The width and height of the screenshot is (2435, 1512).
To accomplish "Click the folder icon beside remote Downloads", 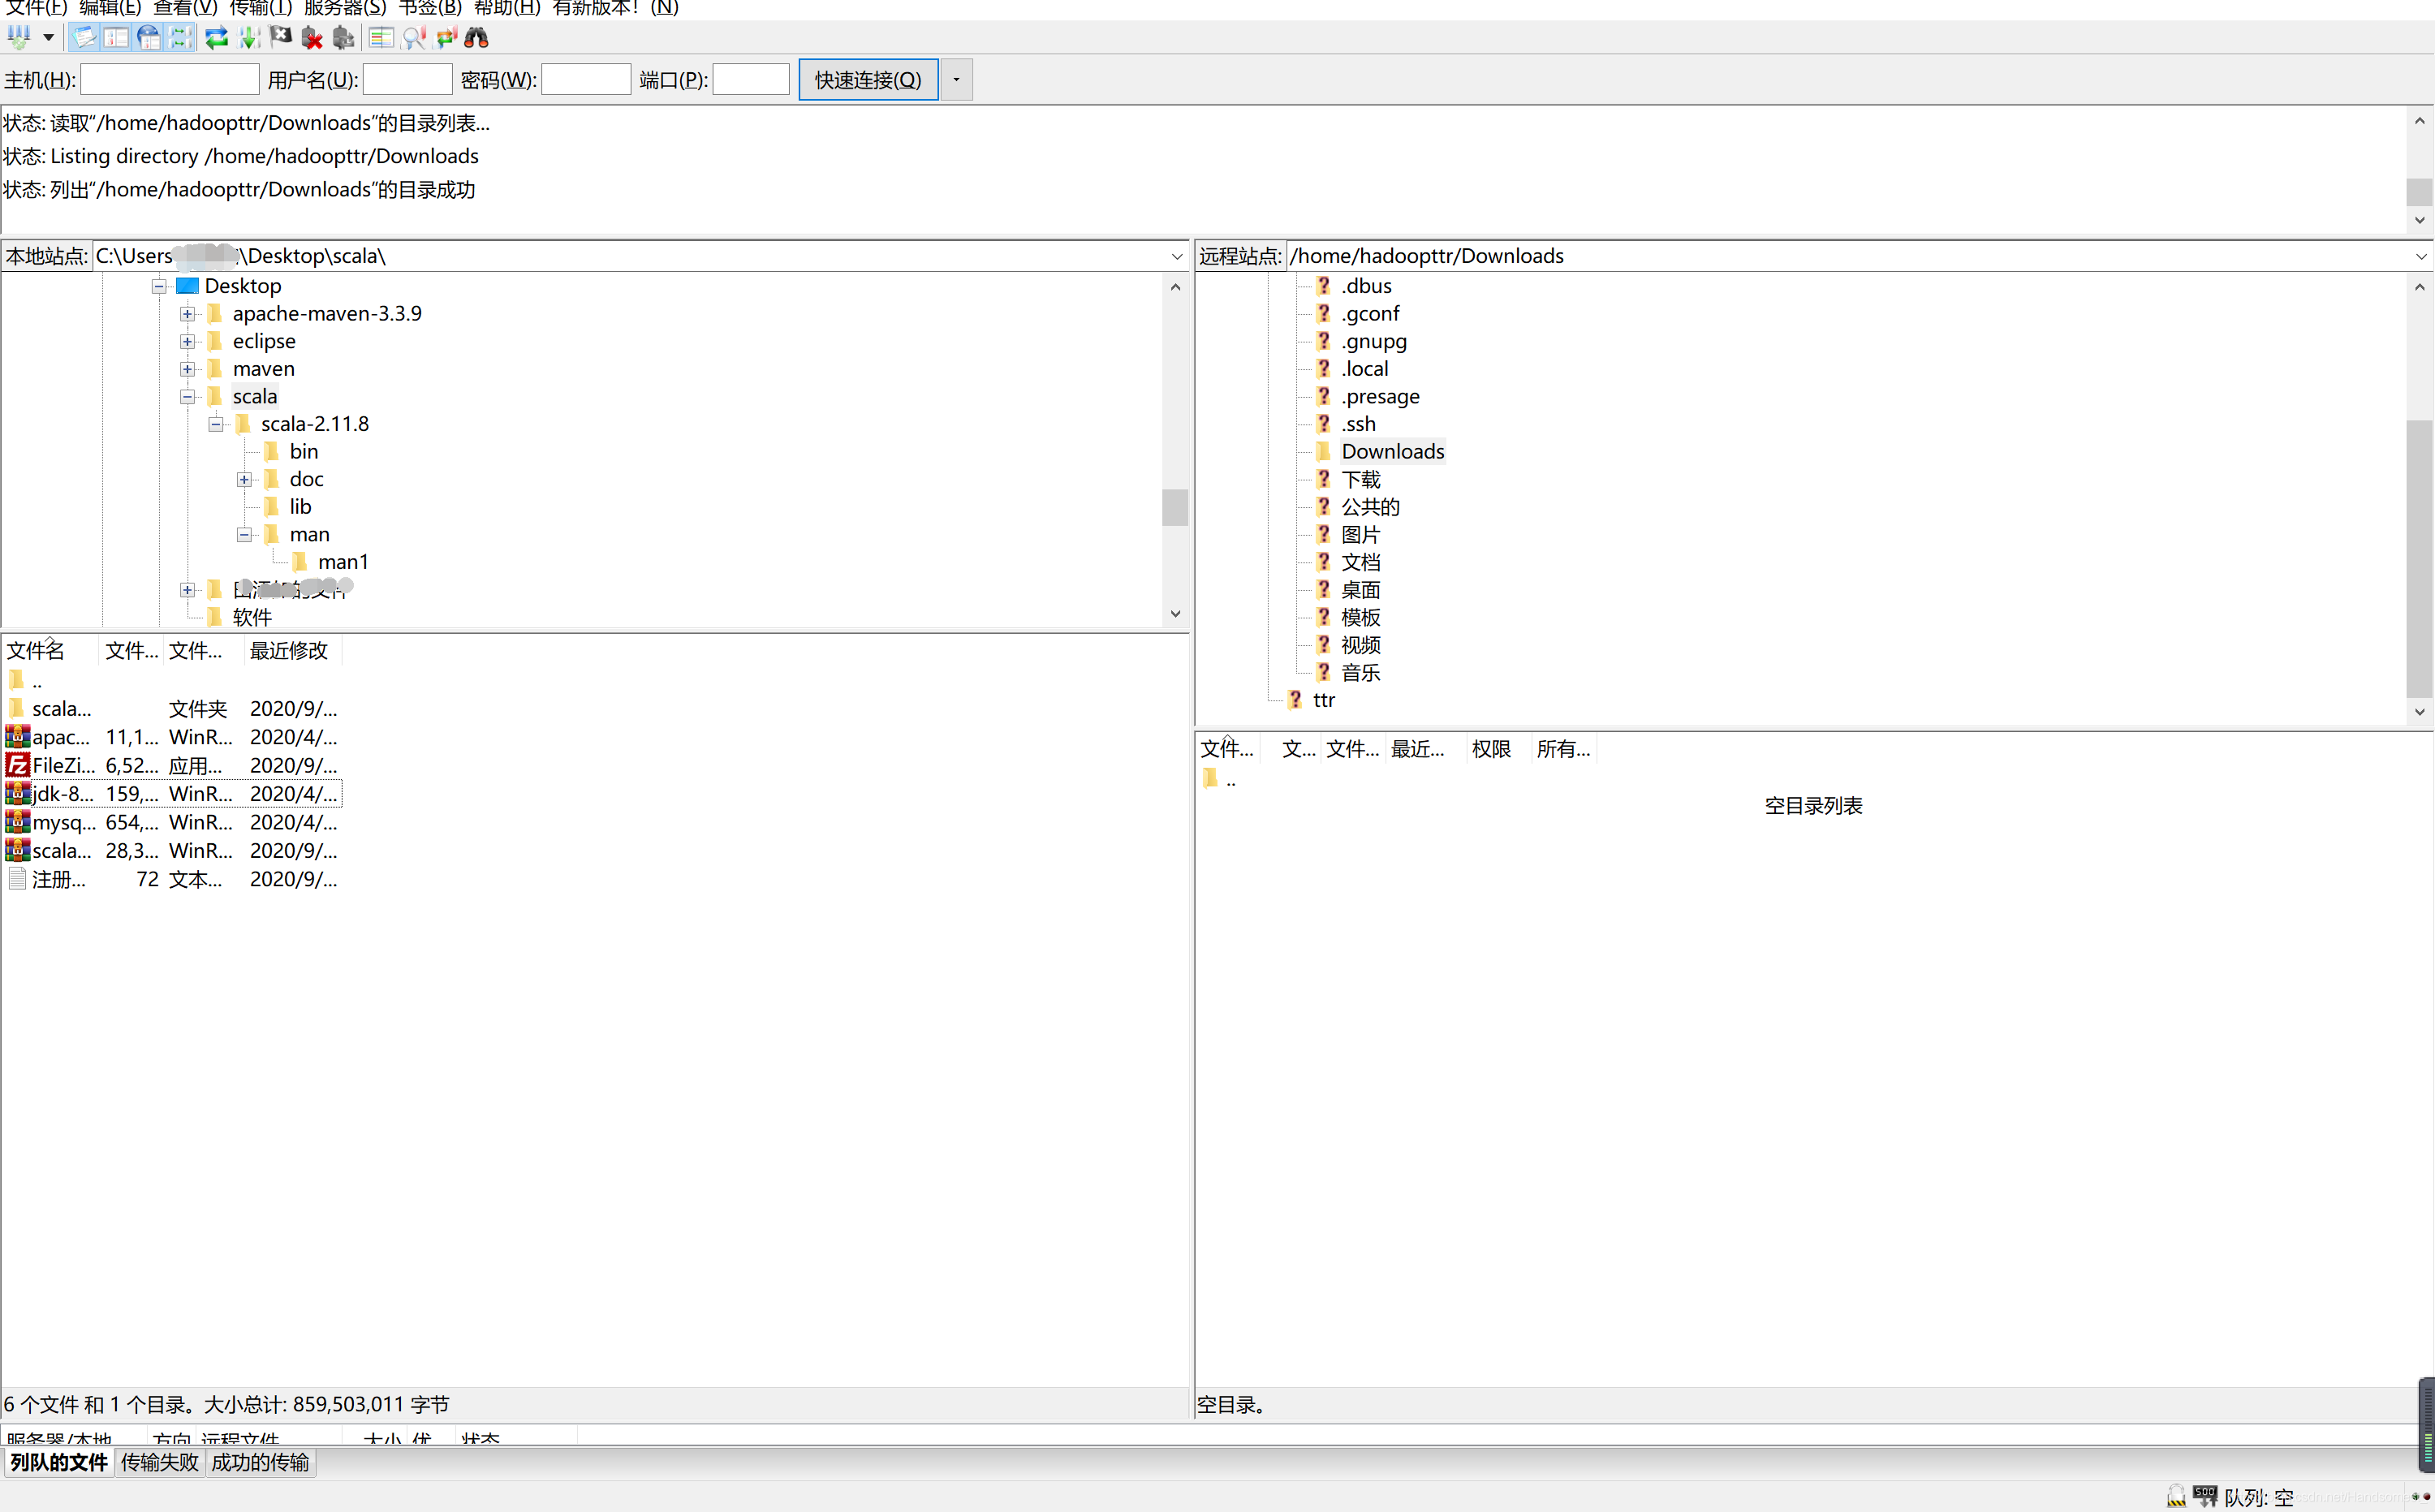I will pos(1323,451).
